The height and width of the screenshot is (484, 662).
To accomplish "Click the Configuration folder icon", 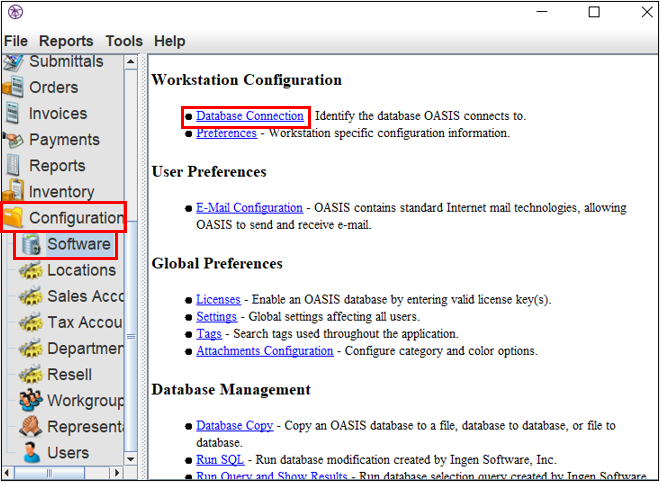I will click(x=13, y=217).
